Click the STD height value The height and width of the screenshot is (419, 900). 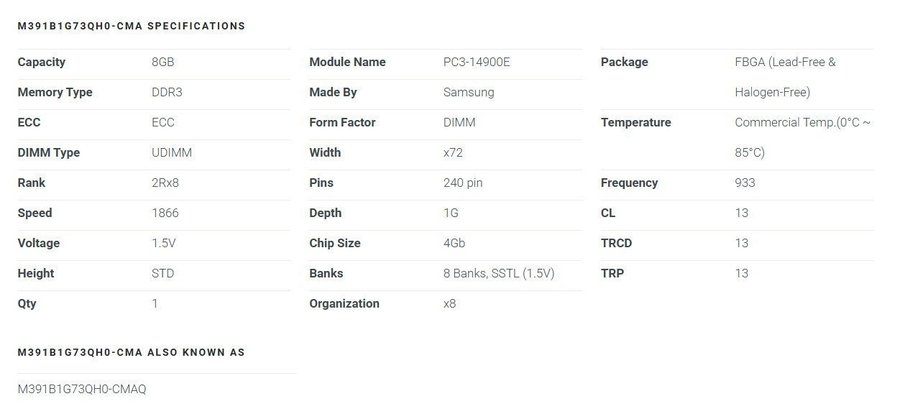(x=163, y=273)
